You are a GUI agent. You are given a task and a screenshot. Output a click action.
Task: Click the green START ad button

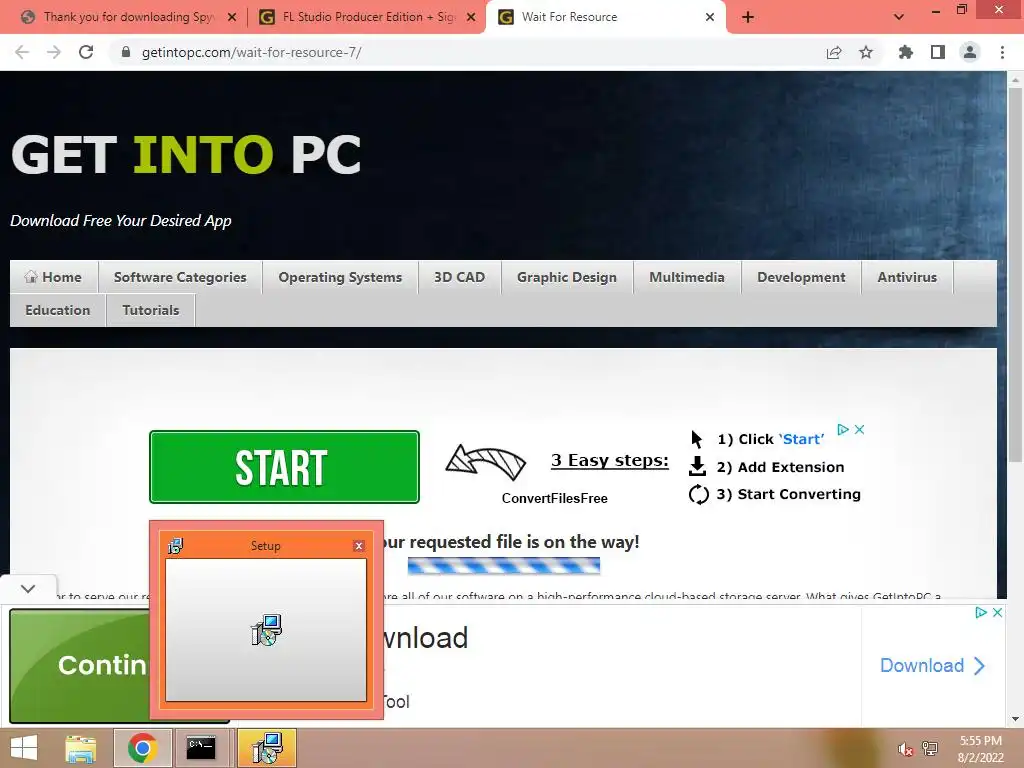(284, 467)
